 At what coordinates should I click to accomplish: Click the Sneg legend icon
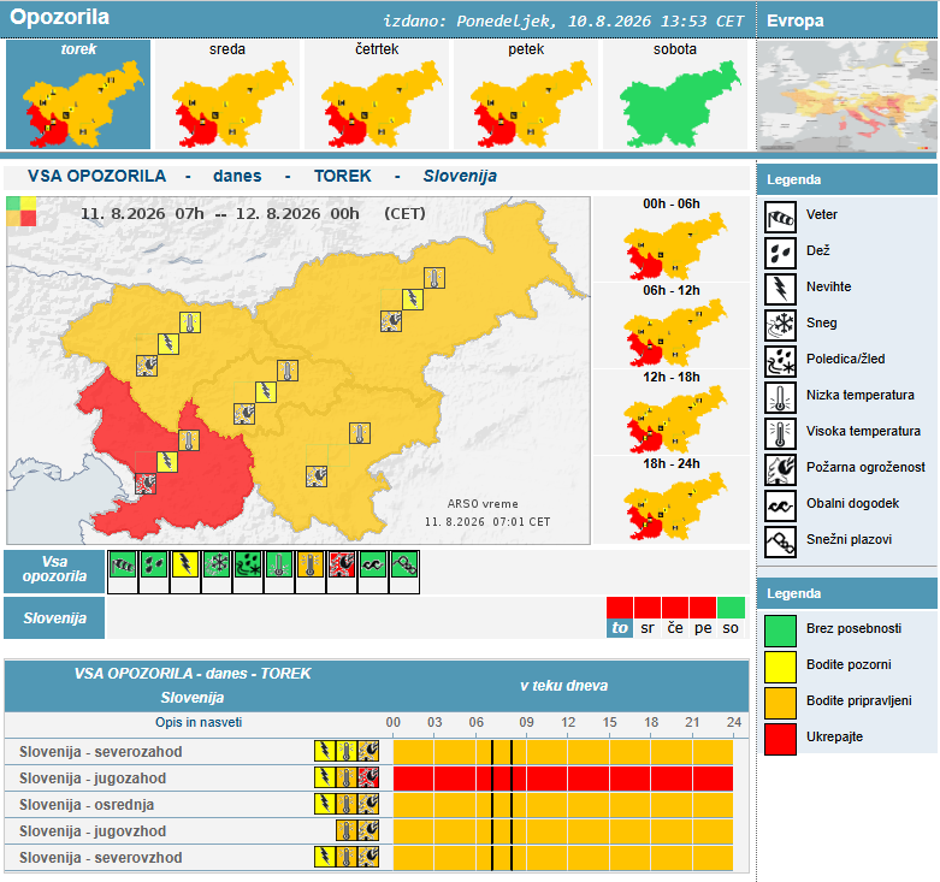780,325
